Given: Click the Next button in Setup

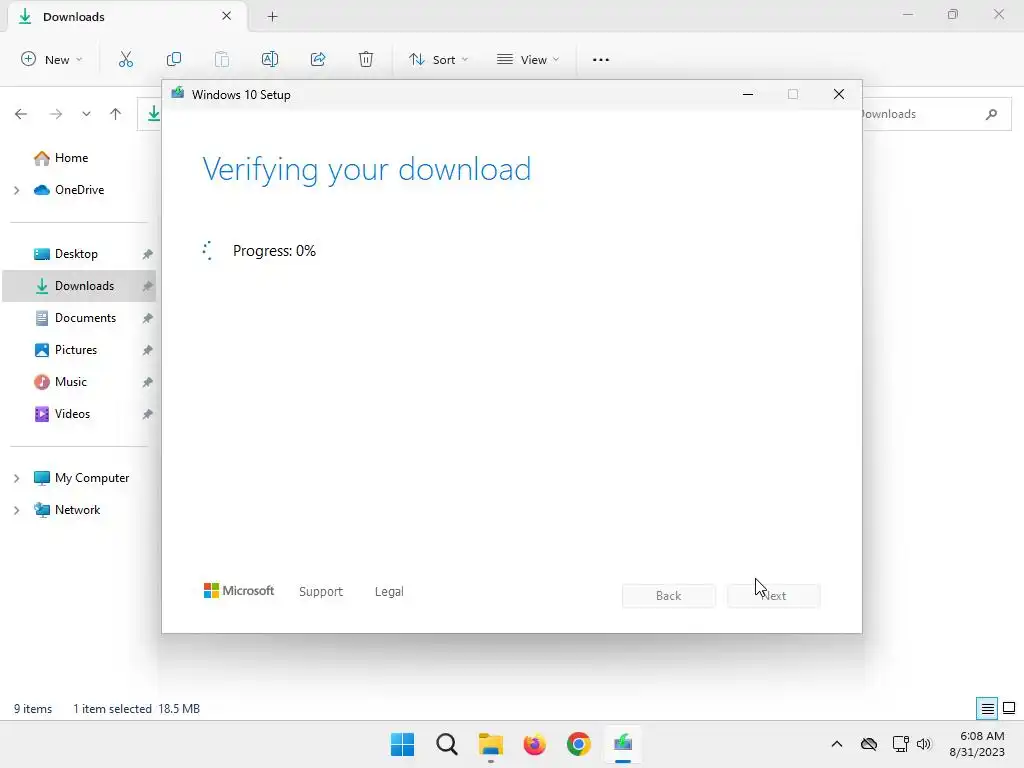Looking at the screenshot, I should point(774,596).
